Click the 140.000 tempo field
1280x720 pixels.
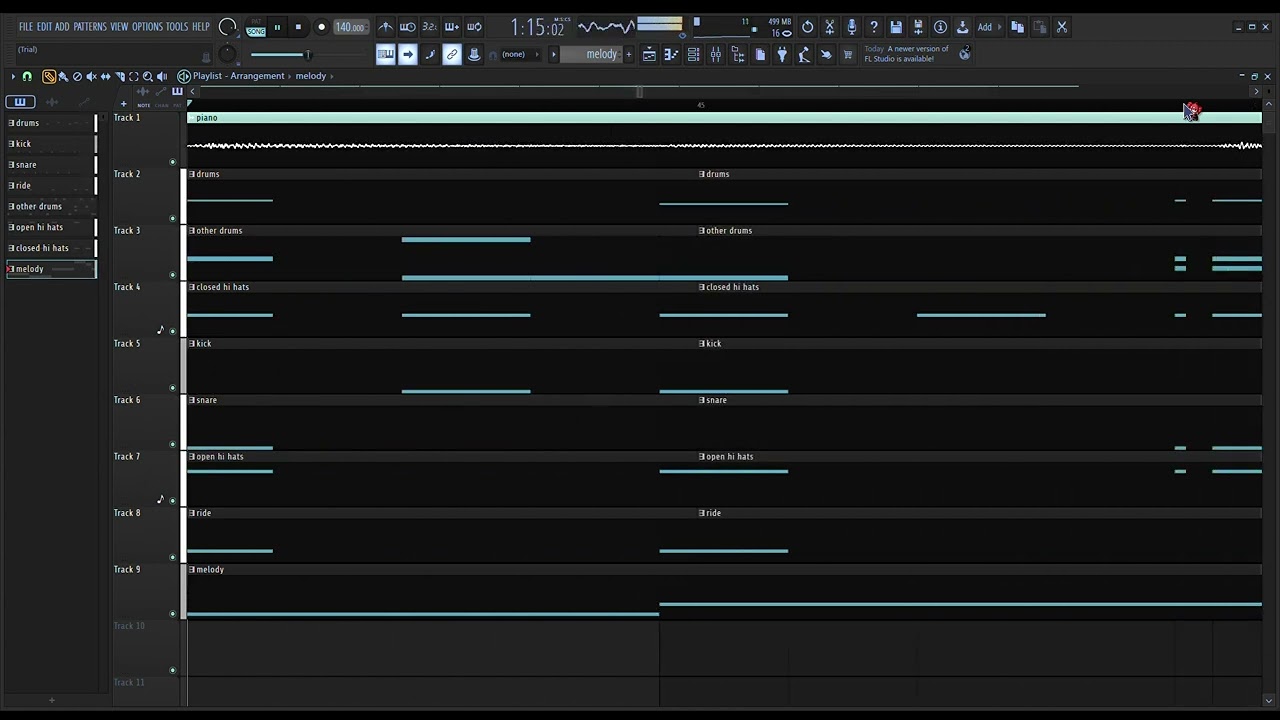coord(351,27)
